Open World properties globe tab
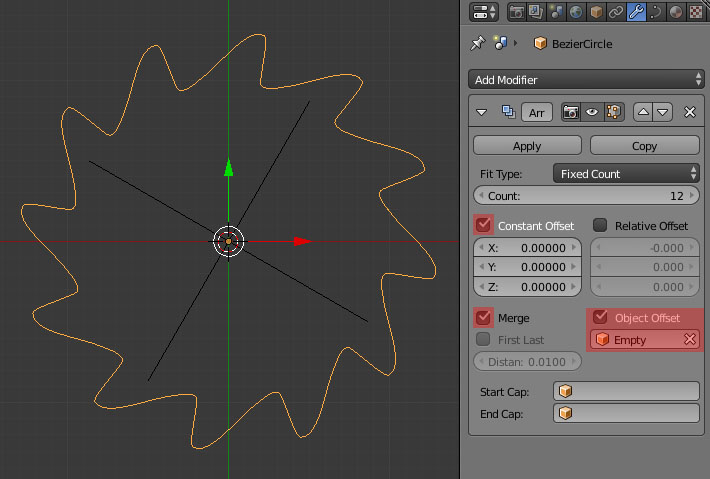The height and width of the screenshot is (479, 710). pos(576,12)
